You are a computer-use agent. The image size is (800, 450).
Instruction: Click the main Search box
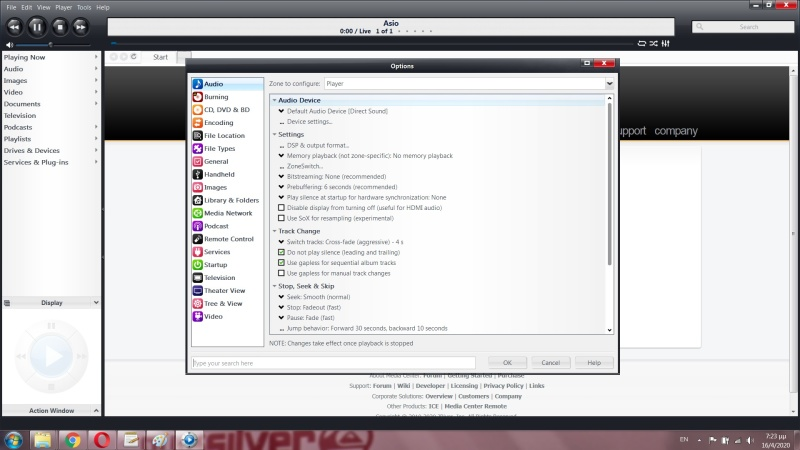point(743,27)
